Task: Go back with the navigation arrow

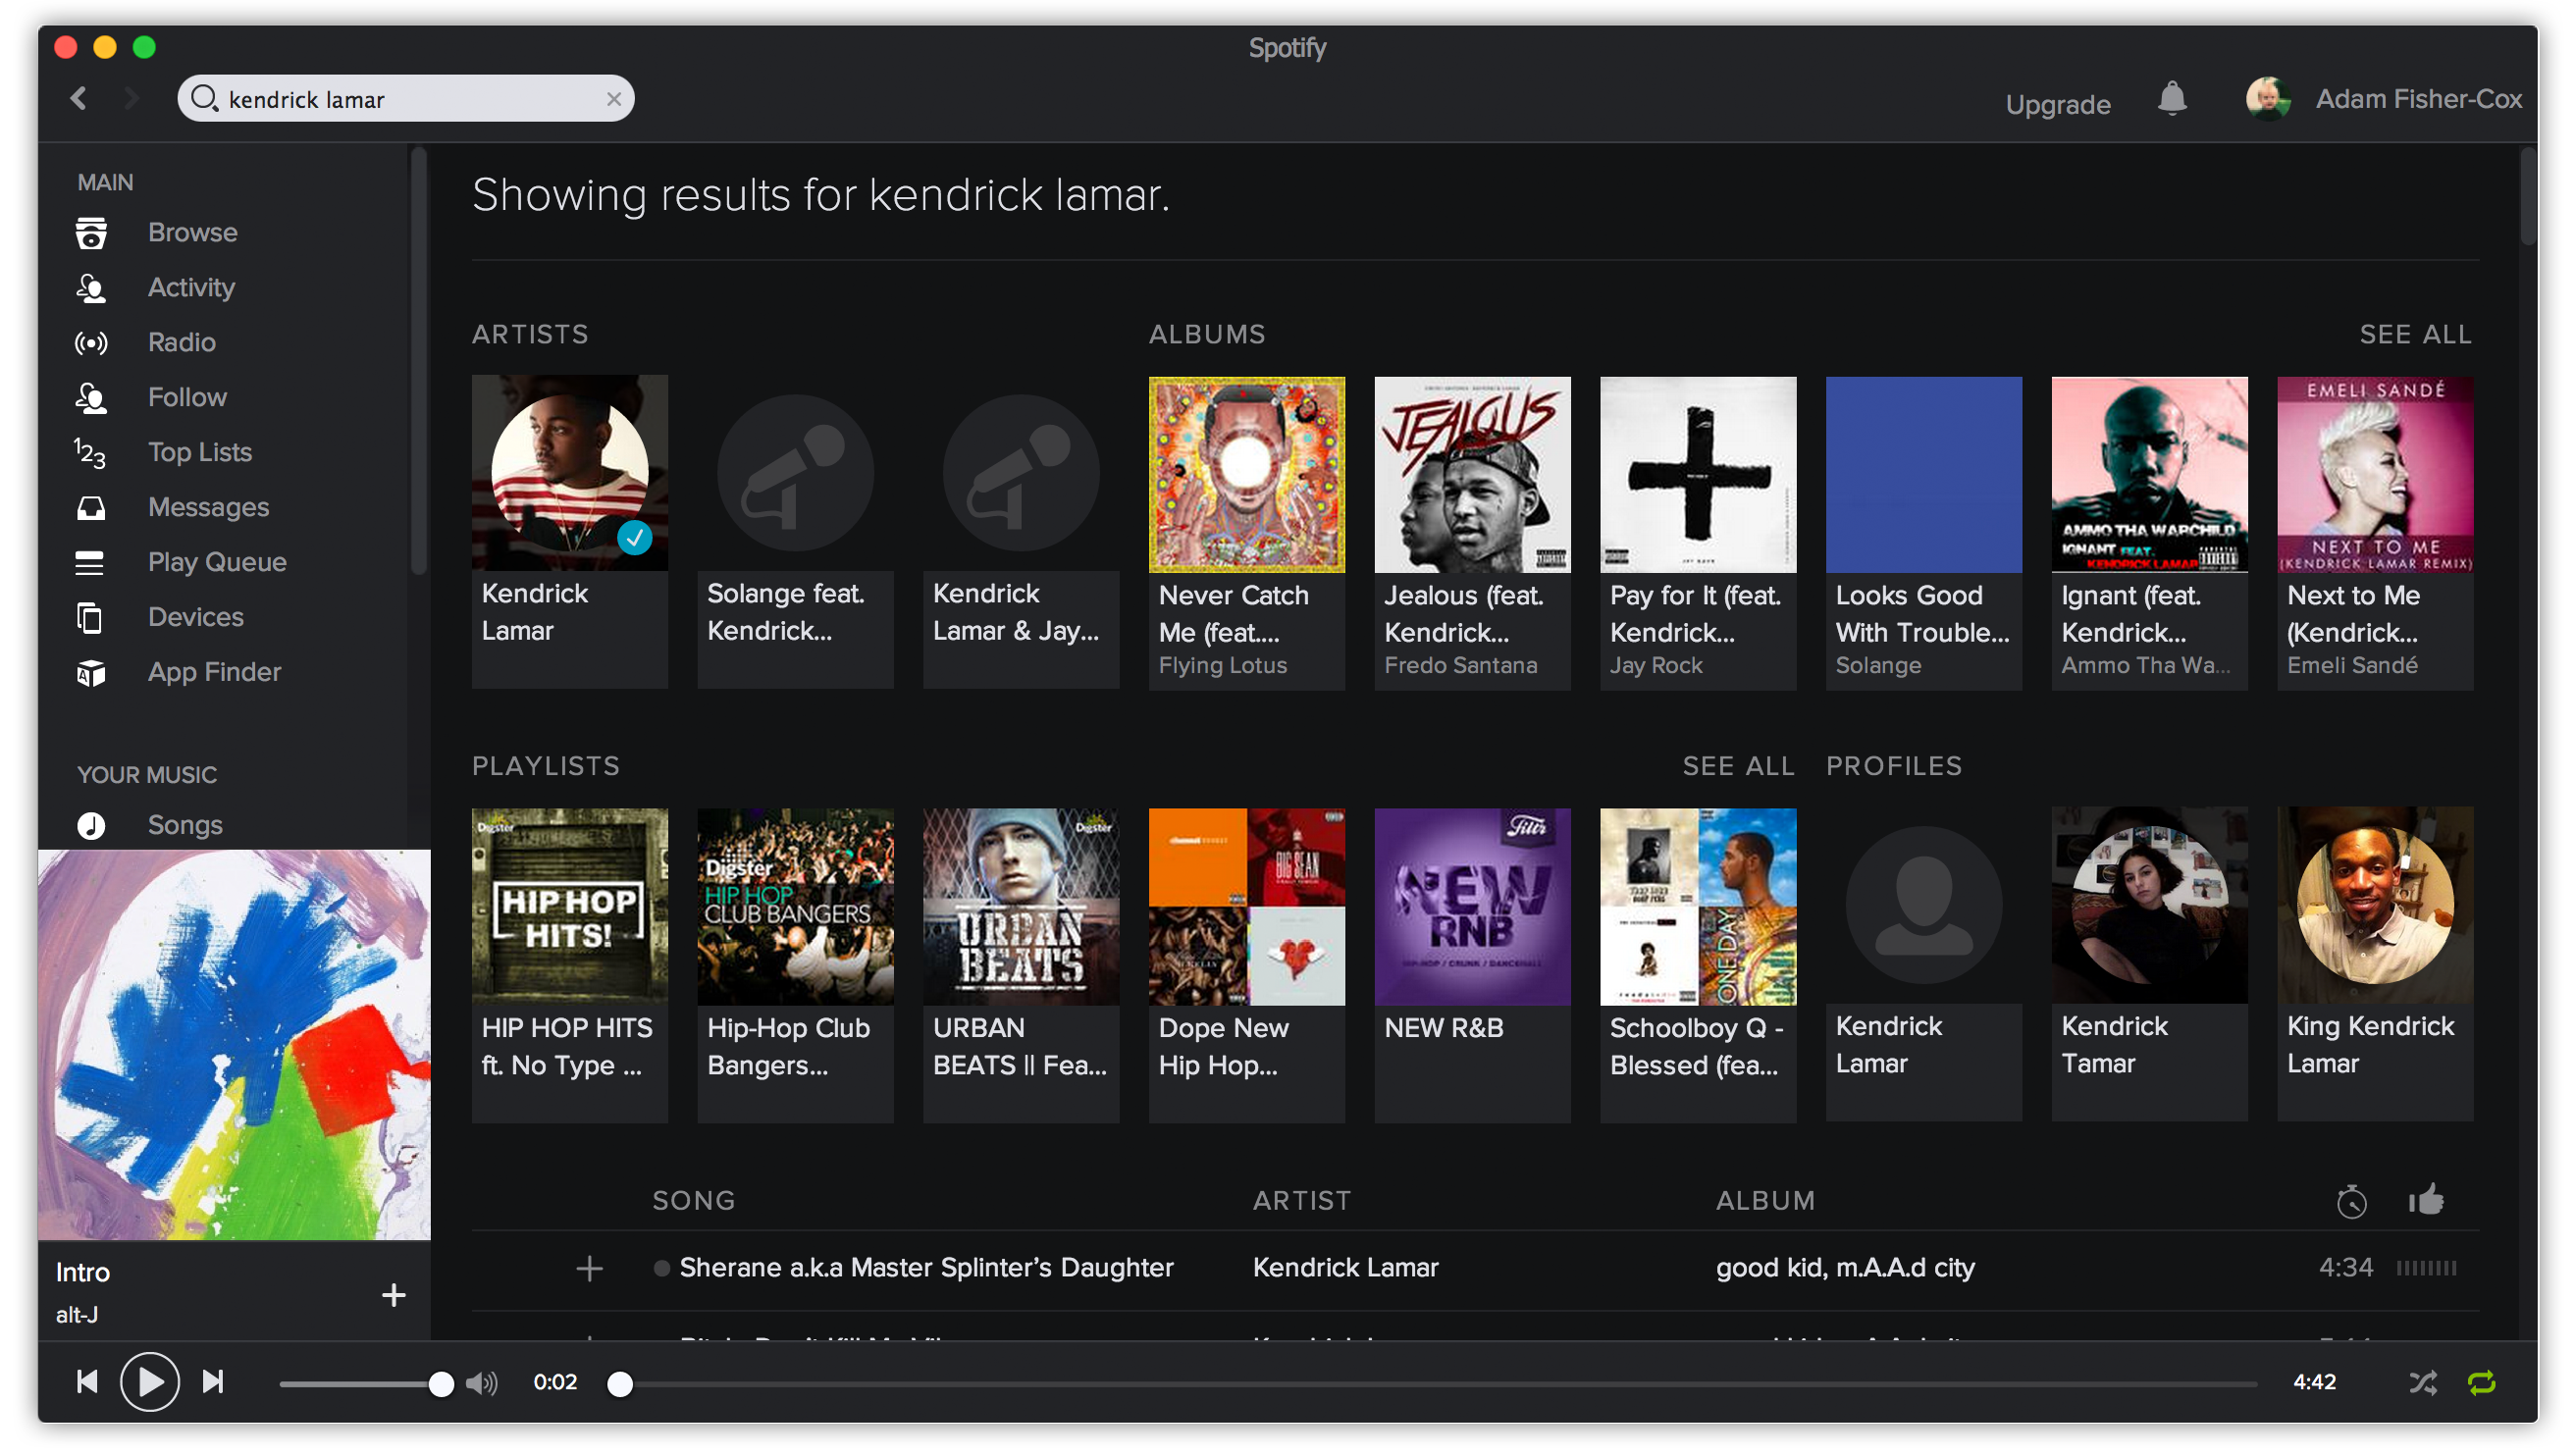Action: pyautogui.click(x=79, y=99)
